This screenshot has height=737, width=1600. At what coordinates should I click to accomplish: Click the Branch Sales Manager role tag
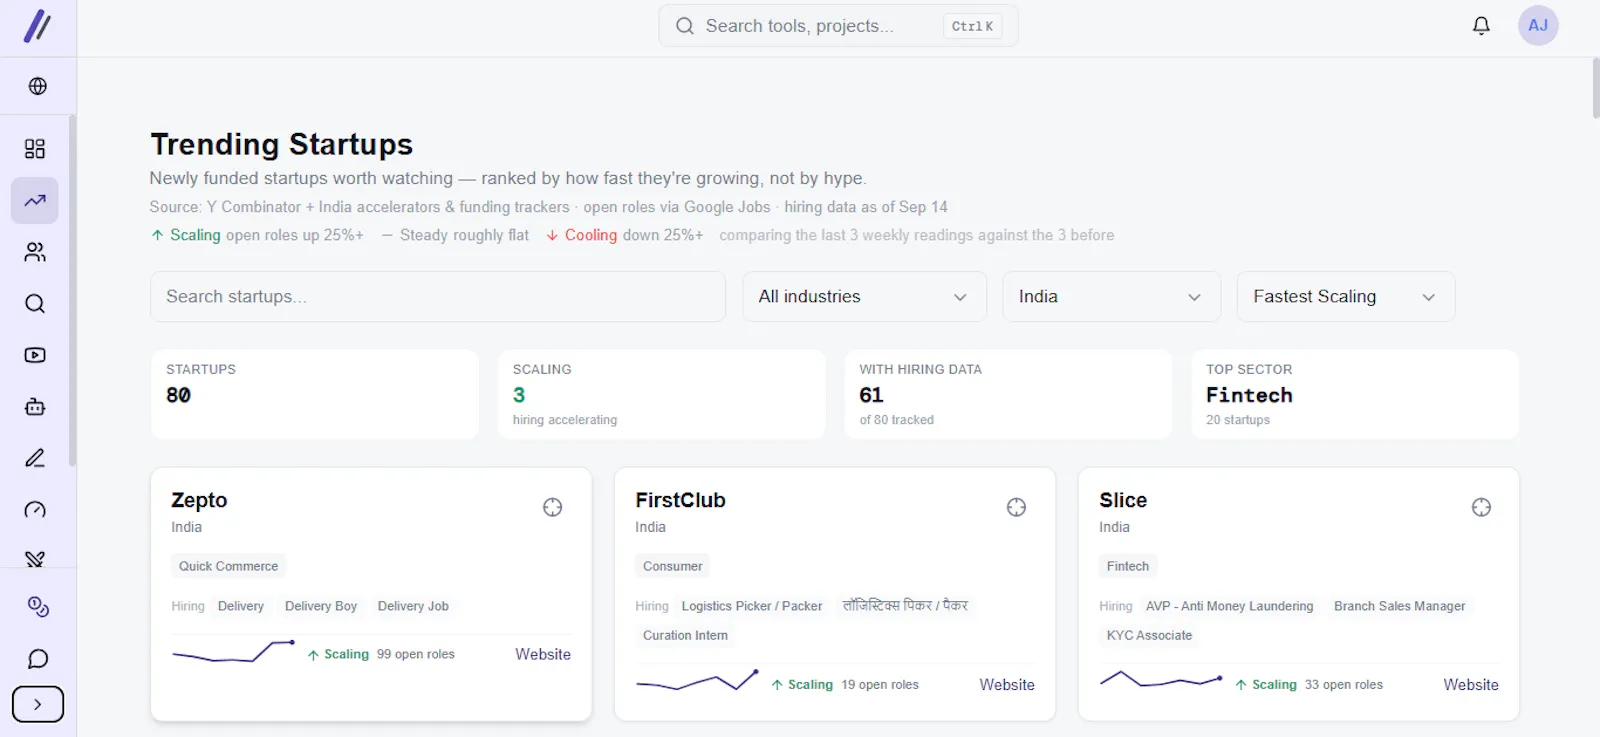pyautogui.click(x=1399, y=606)
